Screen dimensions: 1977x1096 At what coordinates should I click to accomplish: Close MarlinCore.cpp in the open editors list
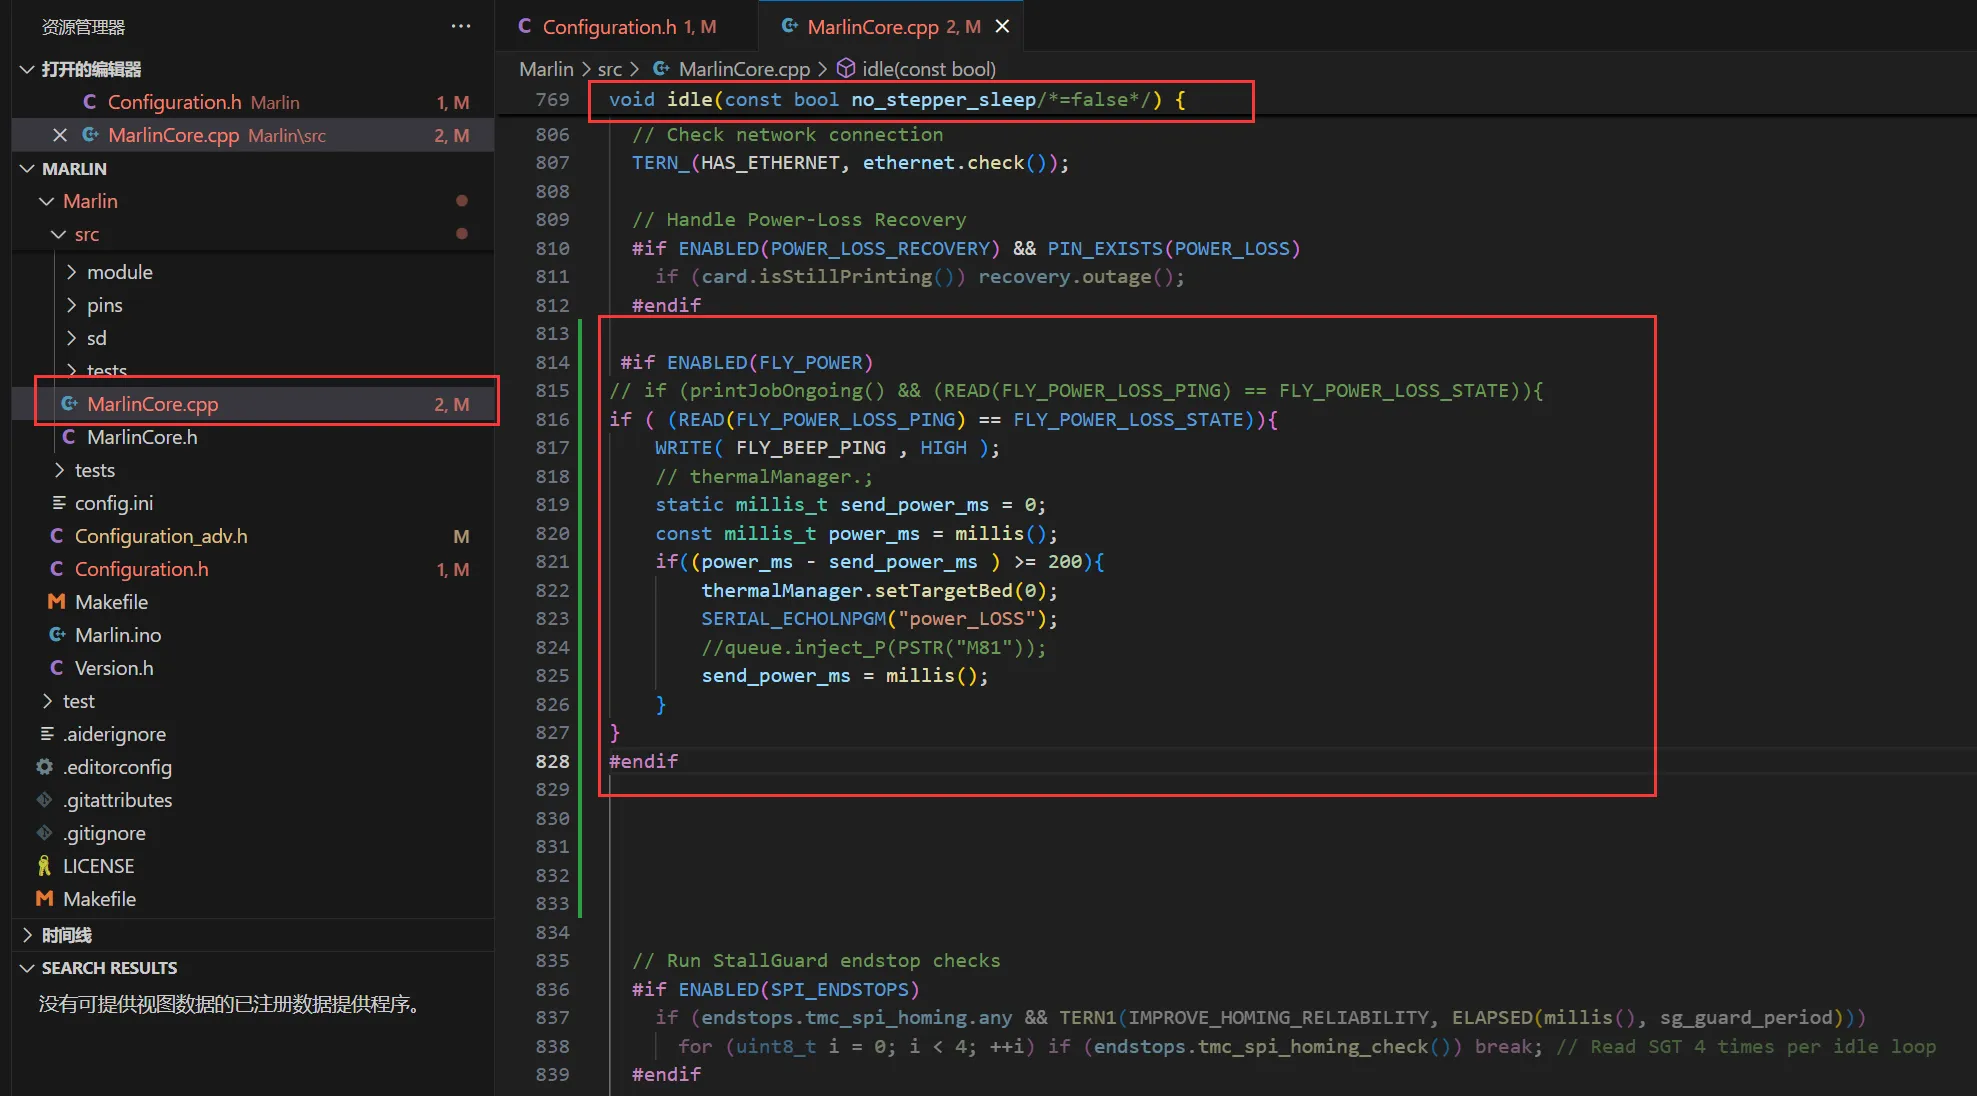point(60,135)
